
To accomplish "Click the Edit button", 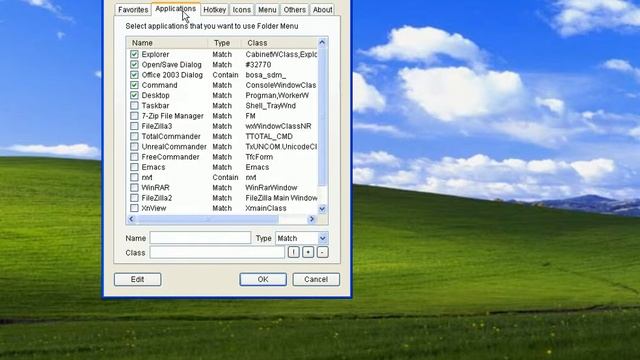I will [x=138, y=279].
